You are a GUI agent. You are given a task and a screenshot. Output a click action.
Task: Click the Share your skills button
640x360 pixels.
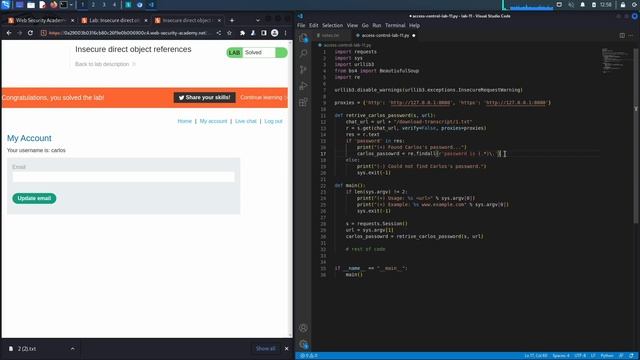click(x=204, y=98)
